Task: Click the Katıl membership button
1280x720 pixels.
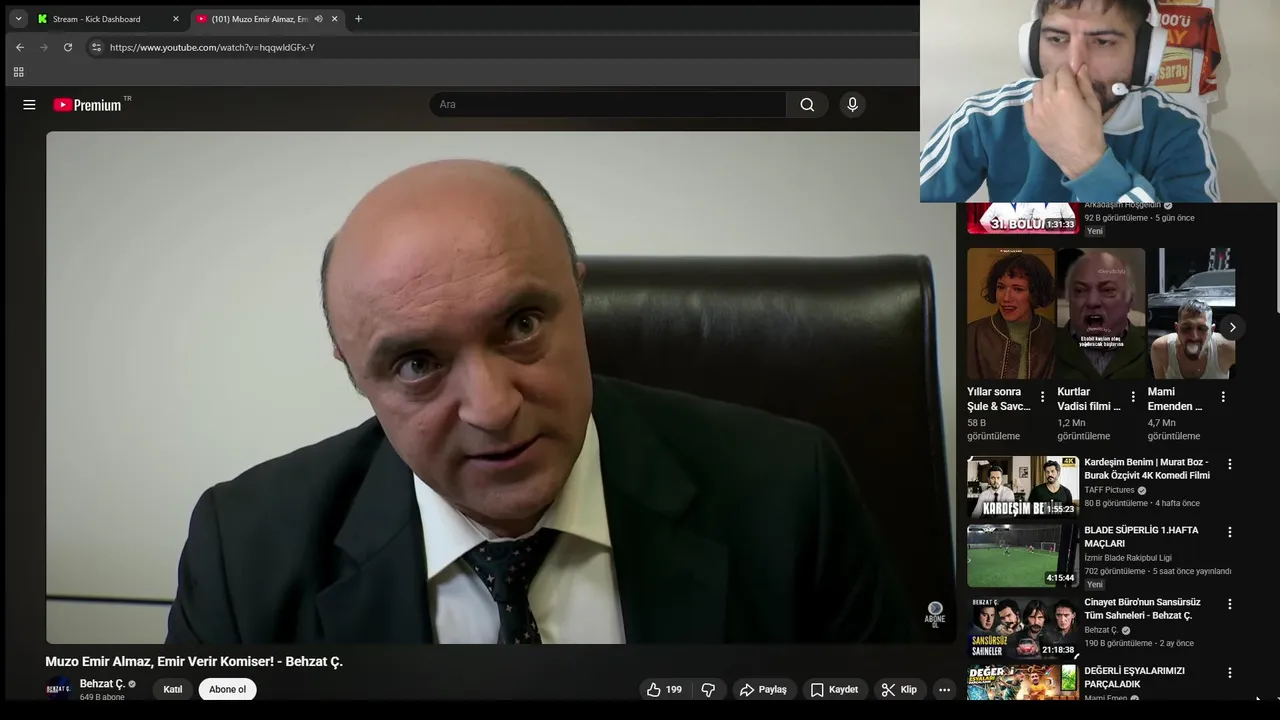Action: pyautogui.click(x=173, y=689)
